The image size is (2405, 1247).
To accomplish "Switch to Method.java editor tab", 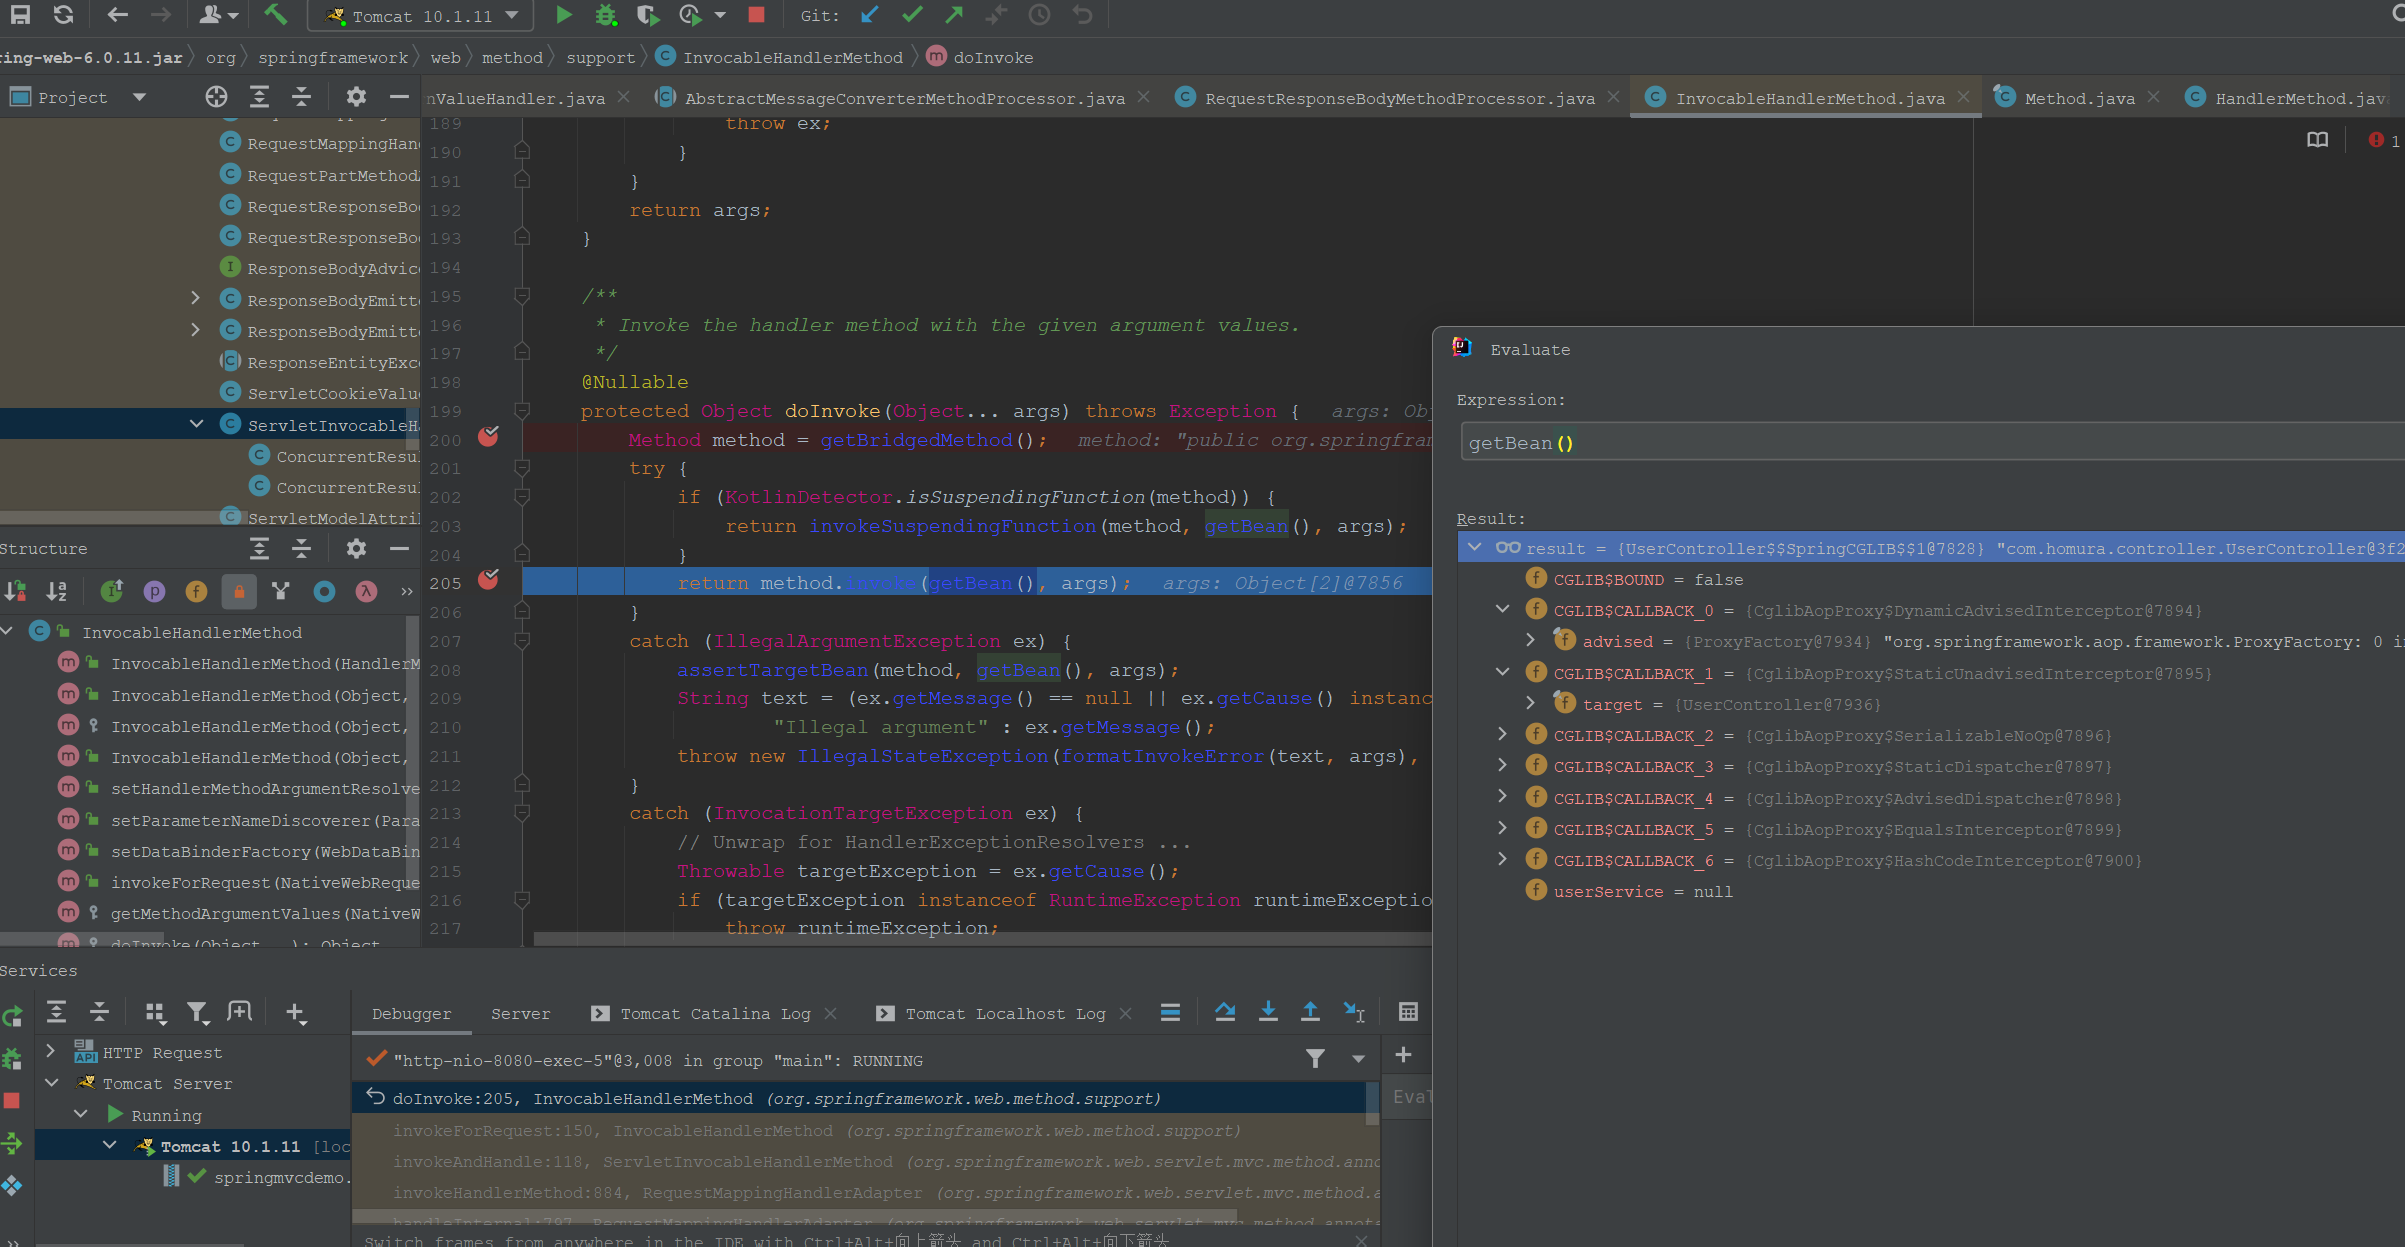I will coord(2078,98).
